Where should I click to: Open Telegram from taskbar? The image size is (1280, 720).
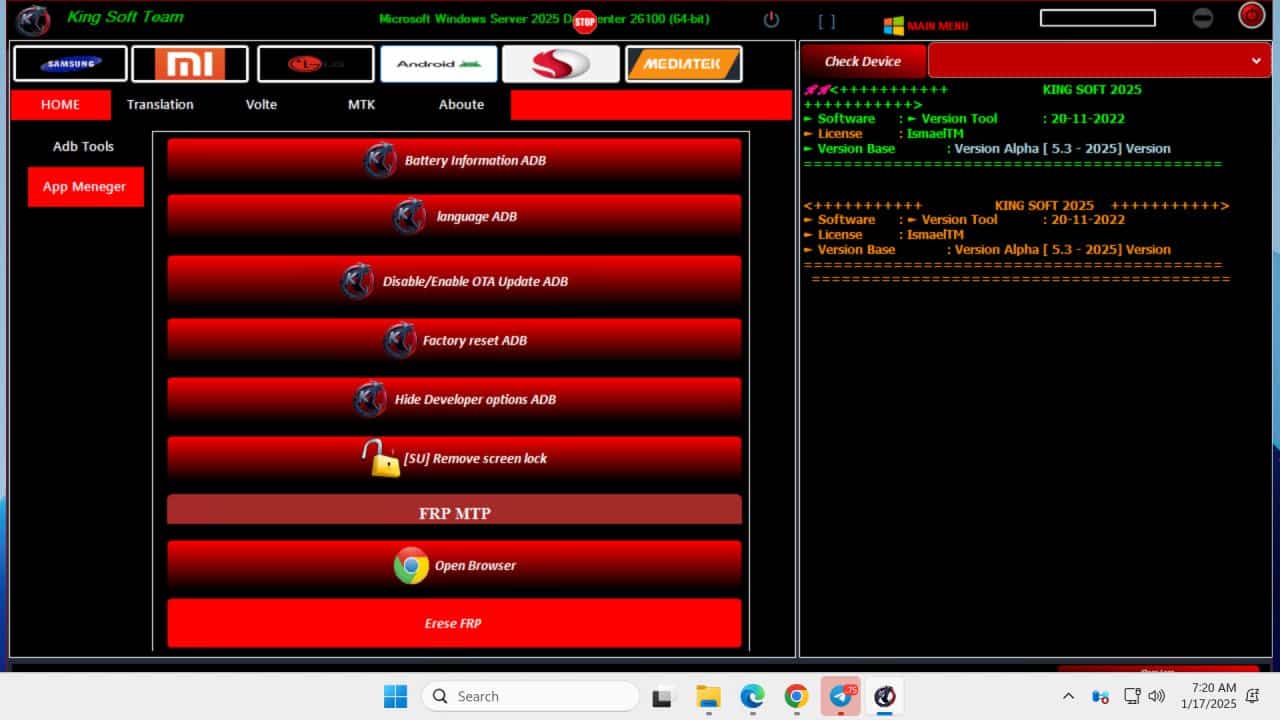[x=841, y=696]
